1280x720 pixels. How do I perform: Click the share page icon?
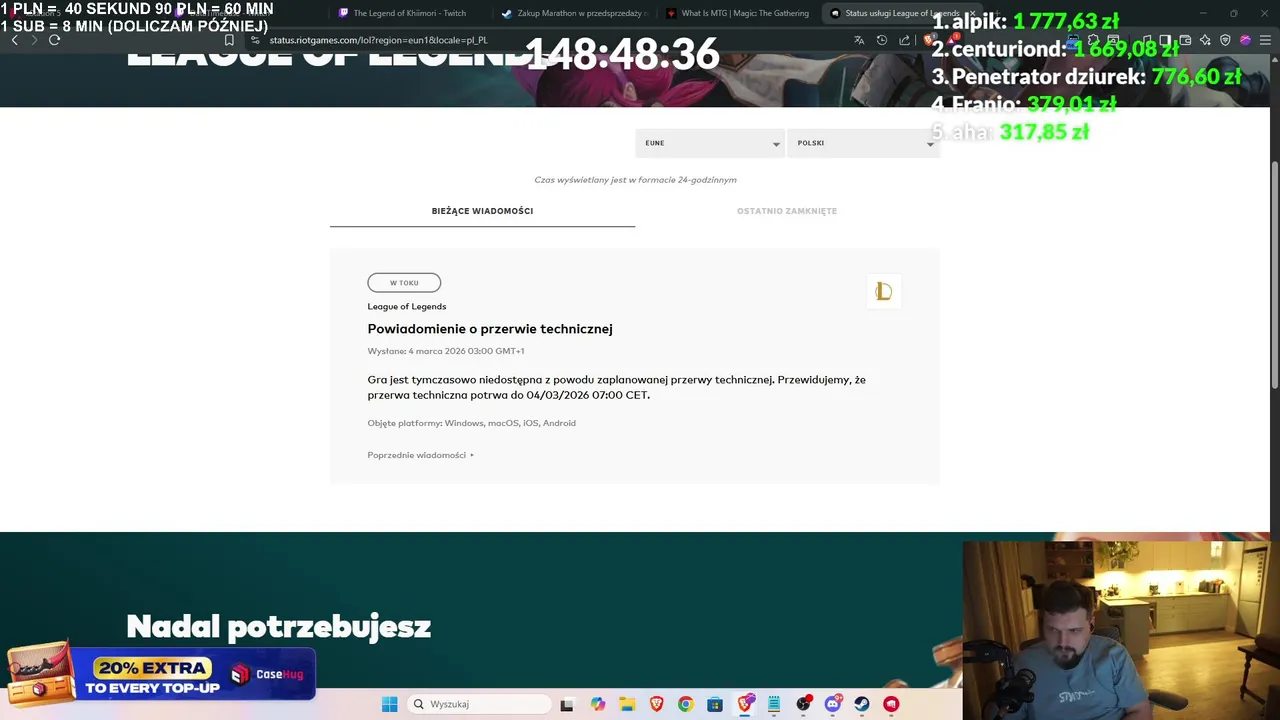pyautogui.click(x=904, y=40)
